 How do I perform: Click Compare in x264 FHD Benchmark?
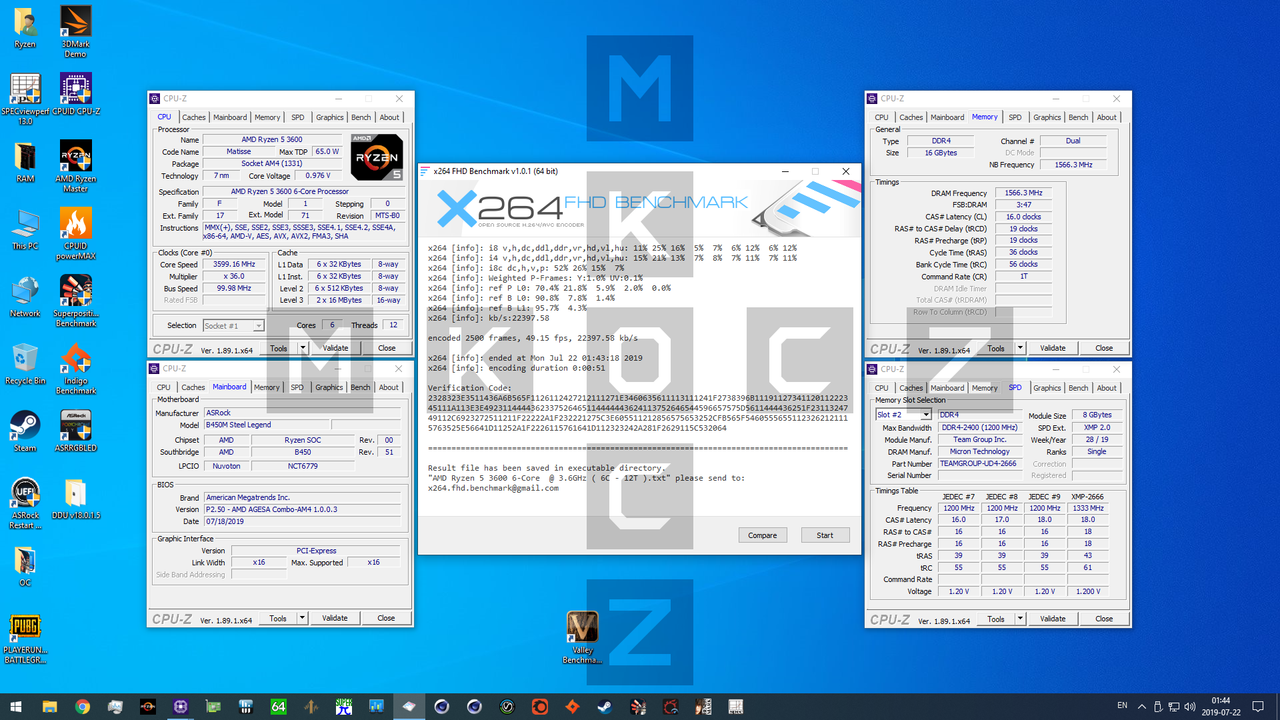tap(762, 535)
